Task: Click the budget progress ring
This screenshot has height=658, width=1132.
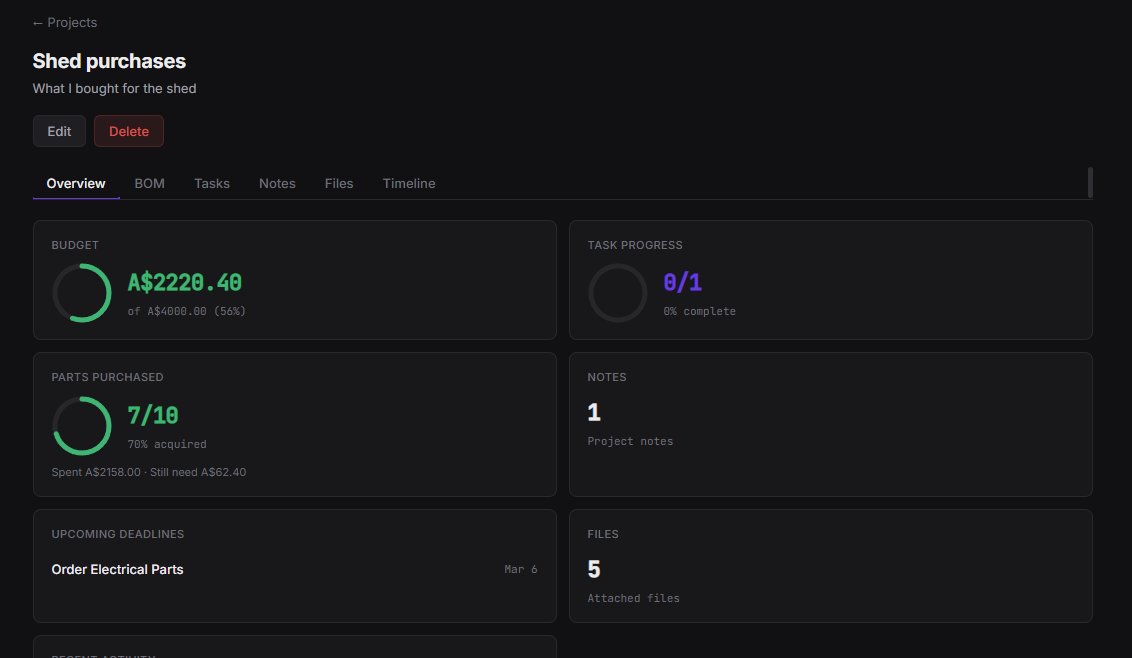Action: click(x=81, y=292)
